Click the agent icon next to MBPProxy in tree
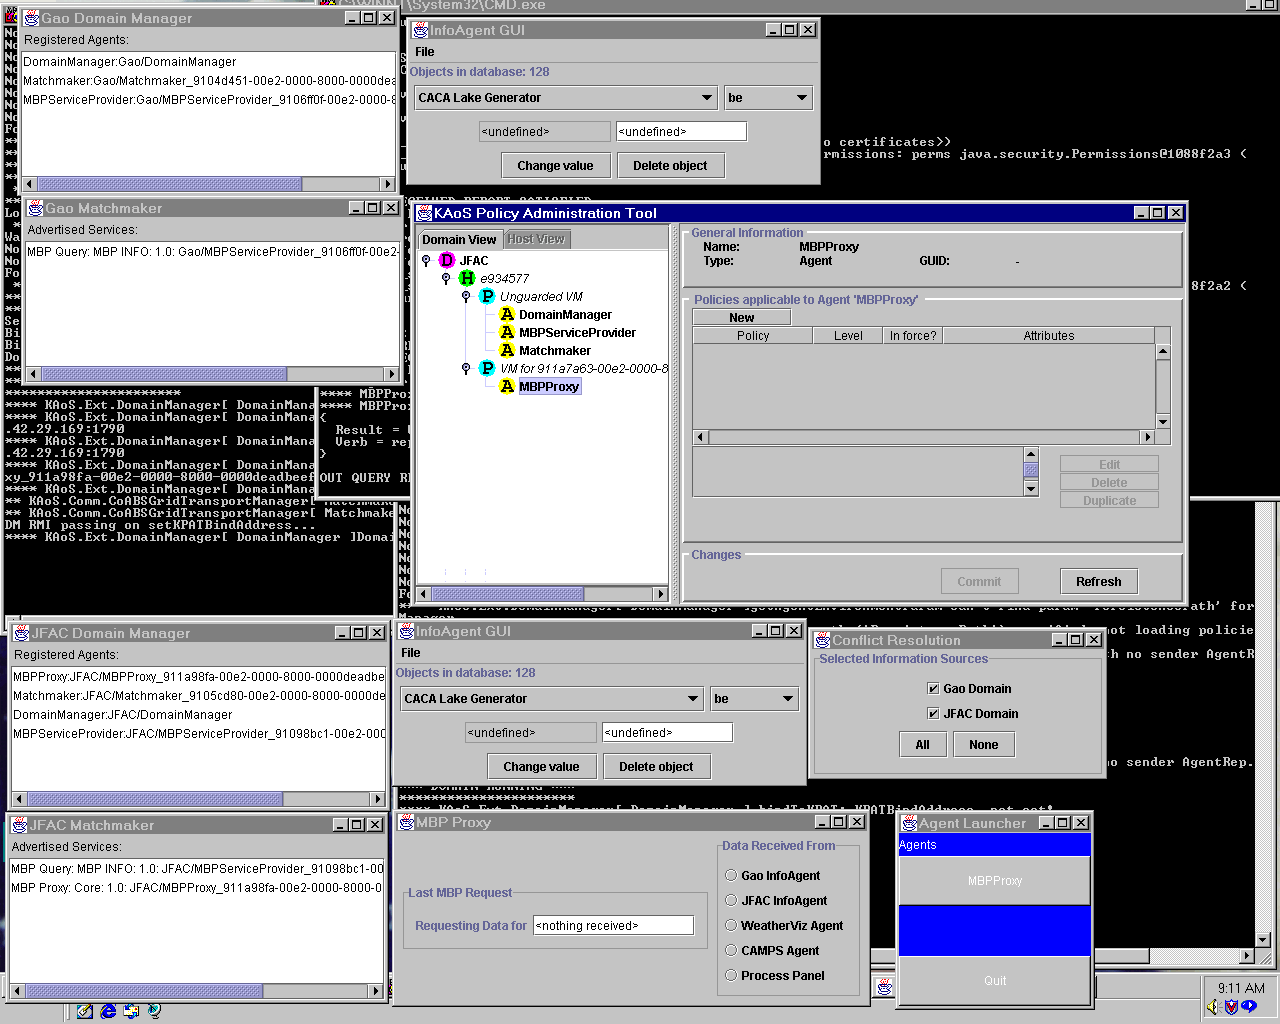Image resolution: width=1280 pixels, height=1024 pixels. [x=507, y=387]
